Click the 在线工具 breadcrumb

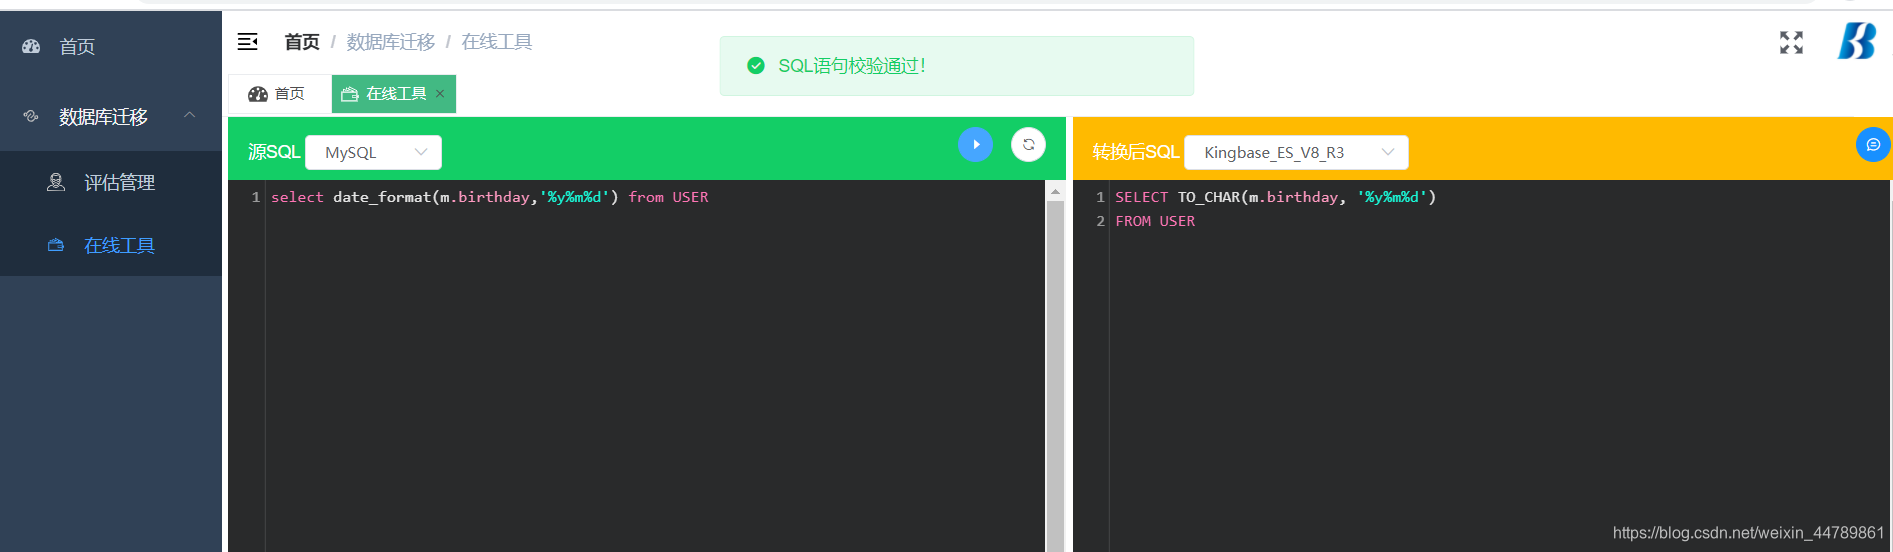[497, 42]
